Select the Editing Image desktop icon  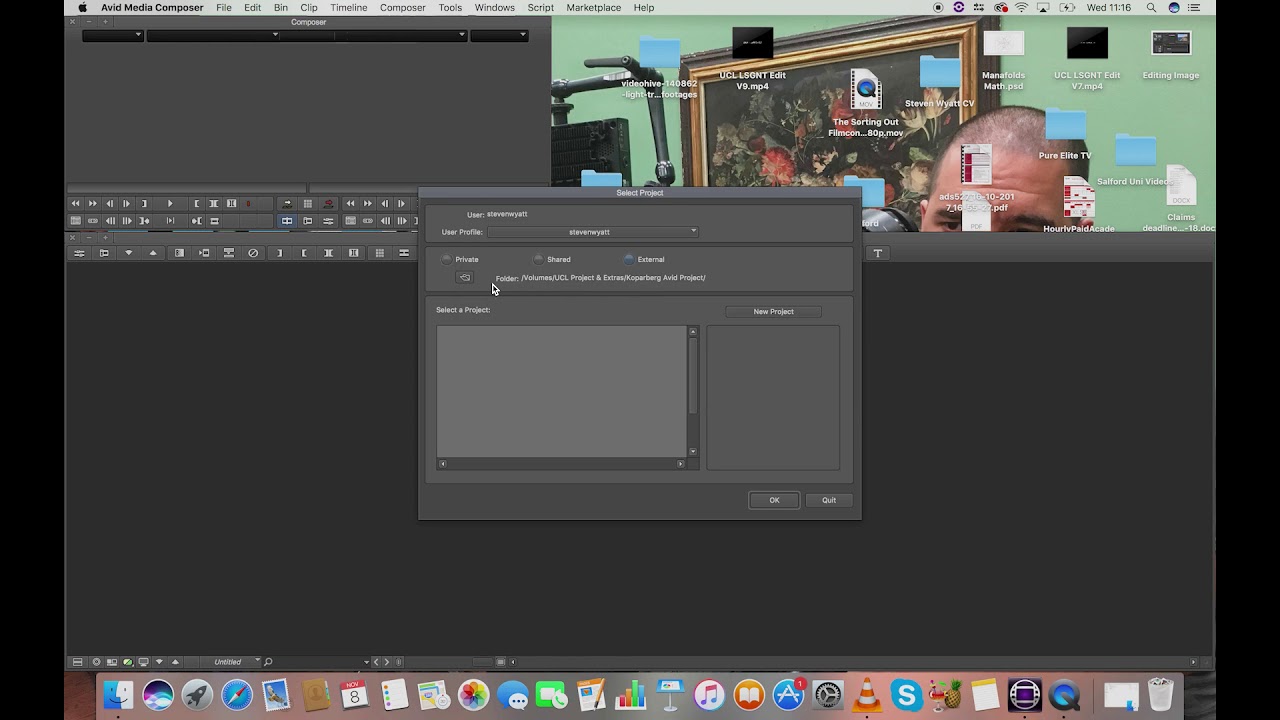tap(1171, 54)
